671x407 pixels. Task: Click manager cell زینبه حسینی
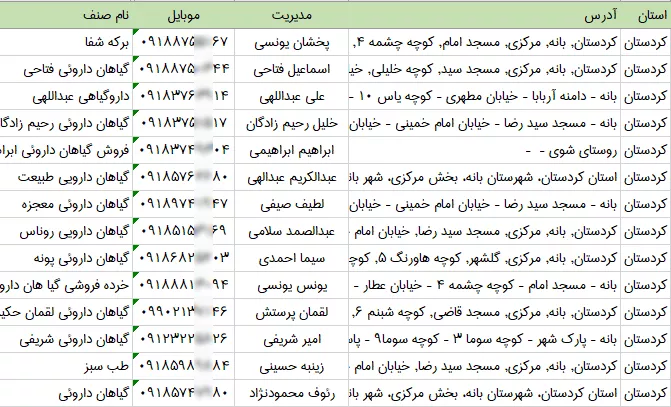[x=292, y=366]
